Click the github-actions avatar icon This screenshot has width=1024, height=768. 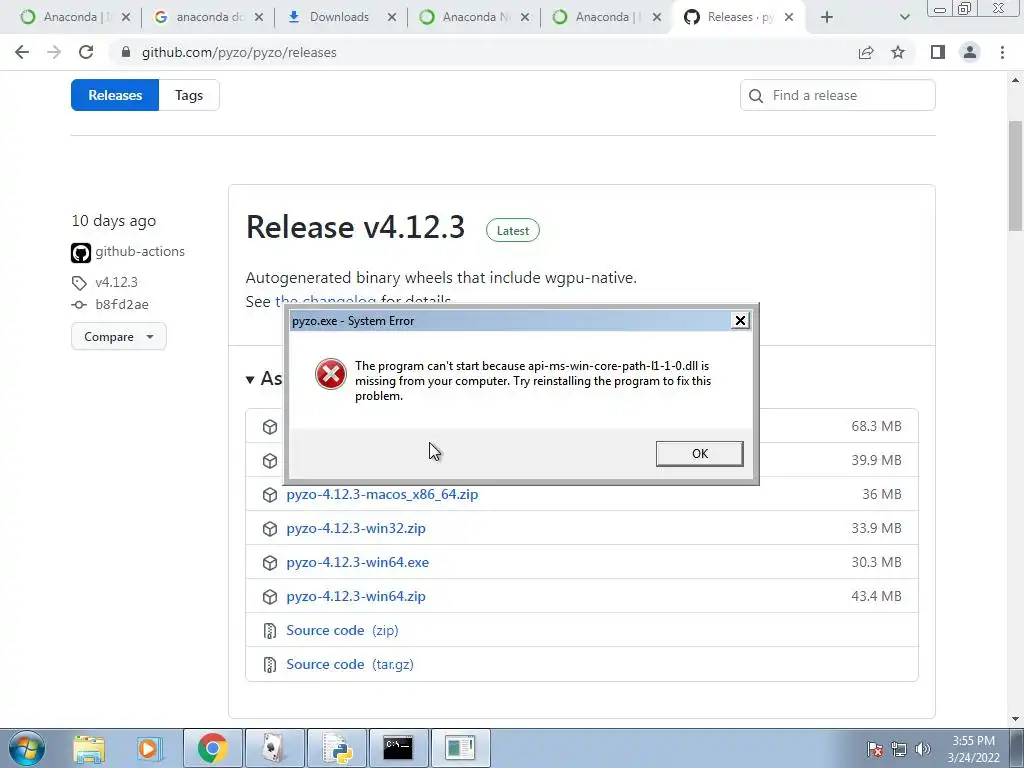click(x=81, y=252)
